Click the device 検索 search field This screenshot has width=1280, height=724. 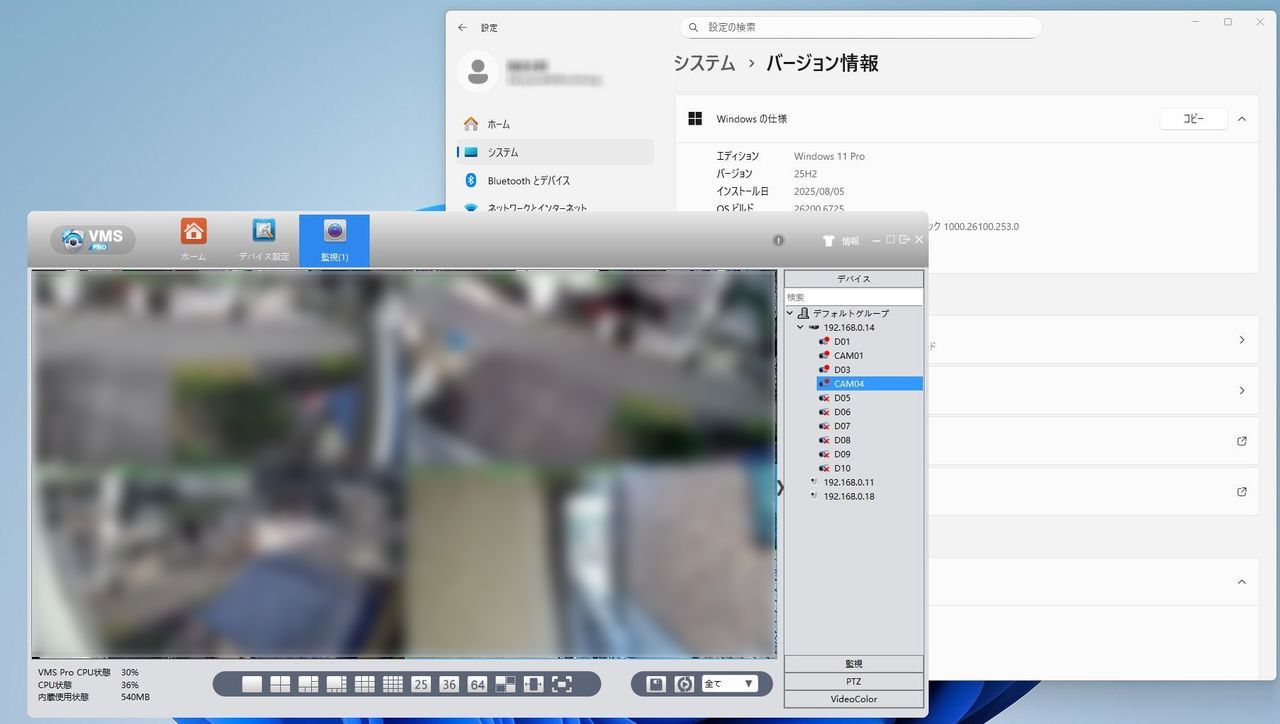[x=853, y=297]
